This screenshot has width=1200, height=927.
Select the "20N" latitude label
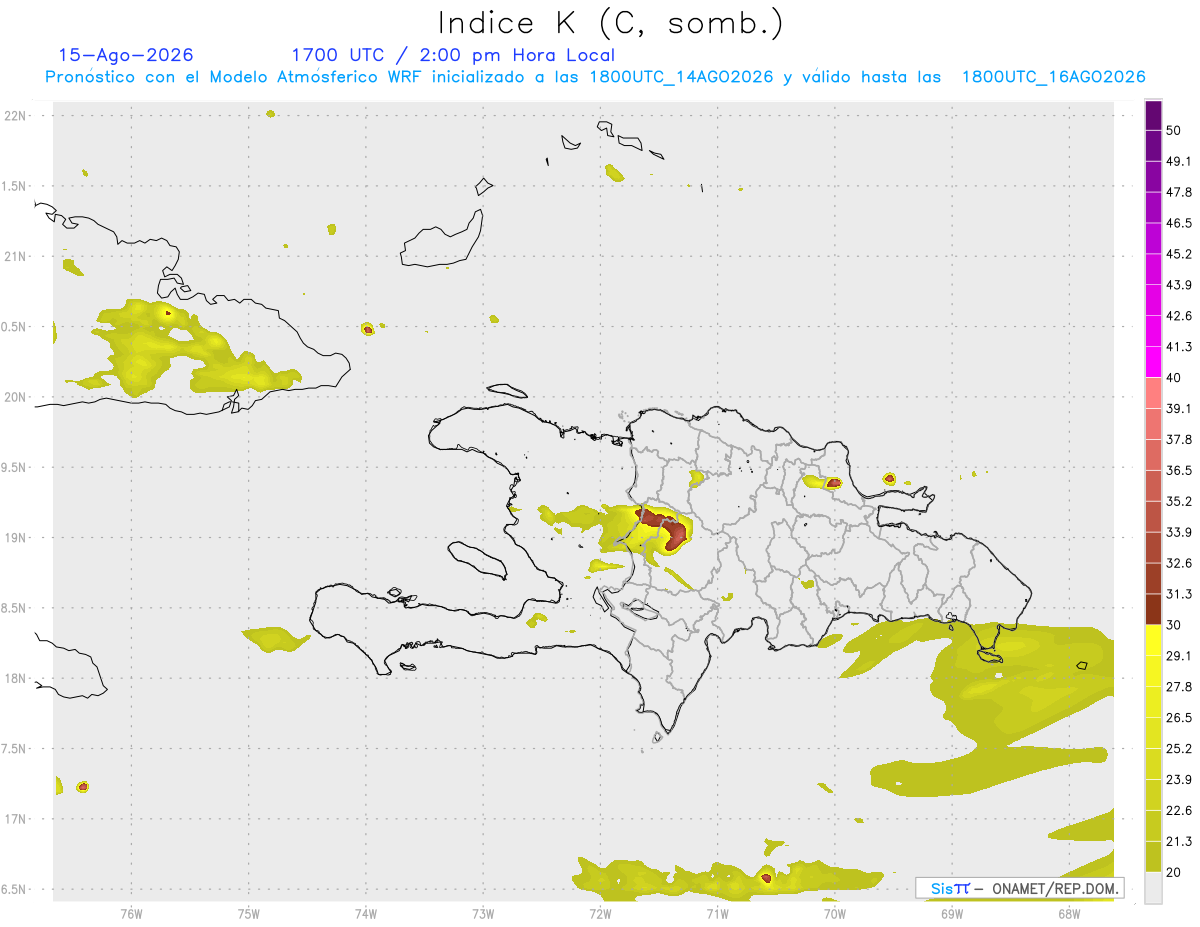coord(15,397)
